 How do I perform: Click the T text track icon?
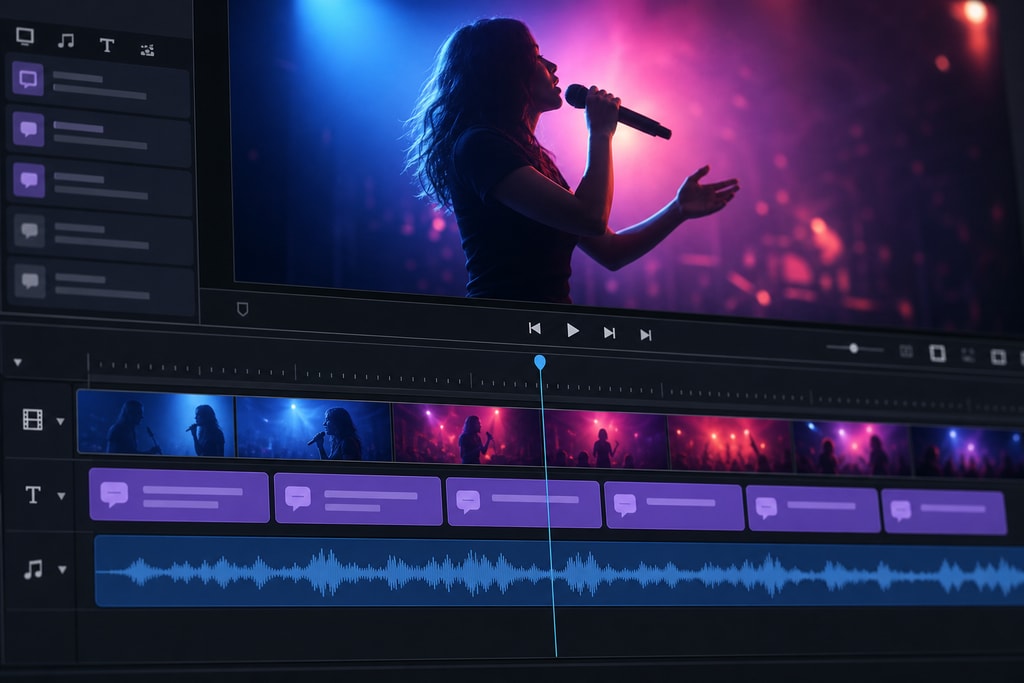pyautogui.click(x=33, y=494)
